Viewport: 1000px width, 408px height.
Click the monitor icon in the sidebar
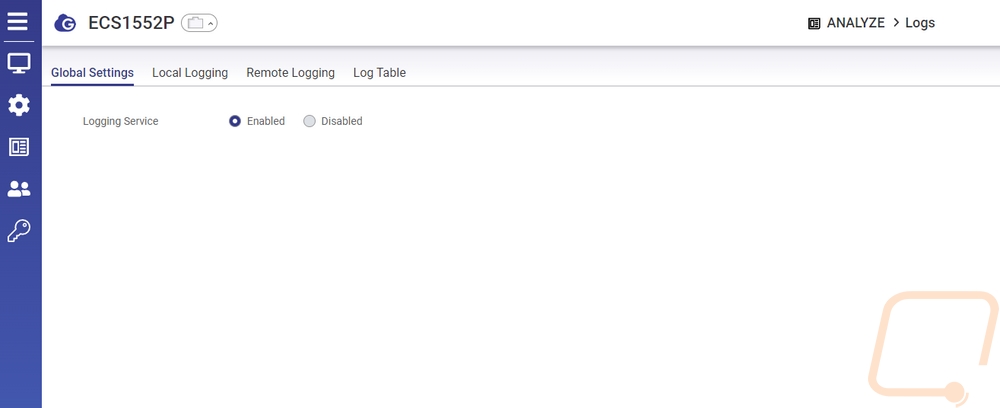[x=19, y=64]
